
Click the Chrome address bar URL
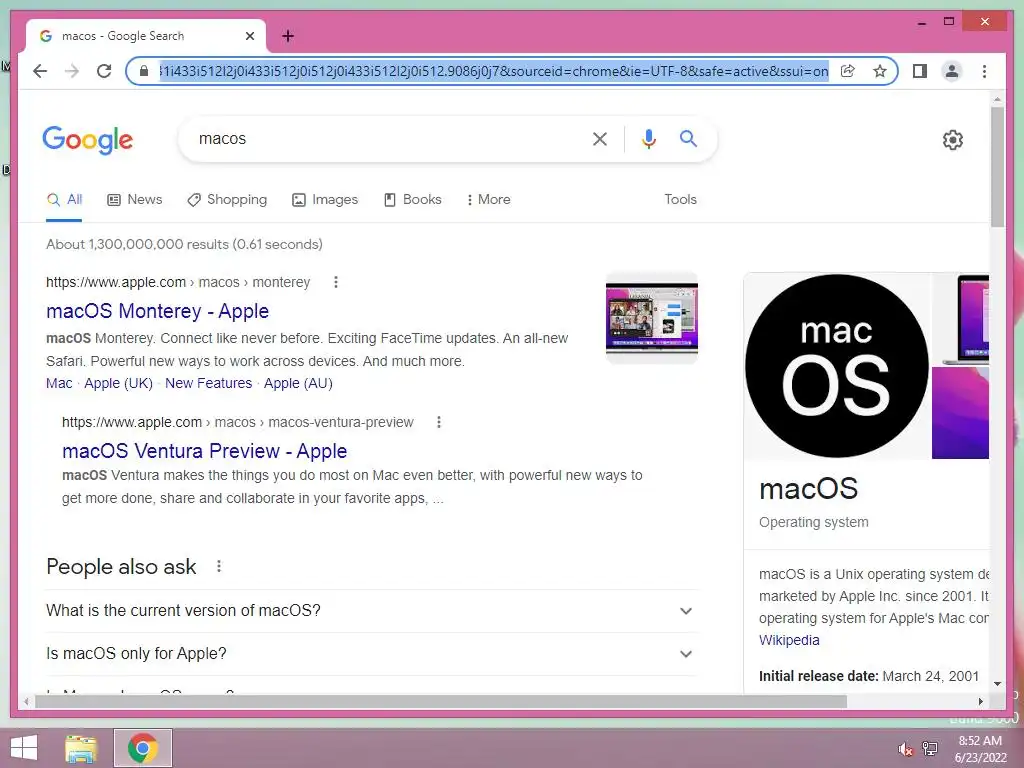coord(494,71)
